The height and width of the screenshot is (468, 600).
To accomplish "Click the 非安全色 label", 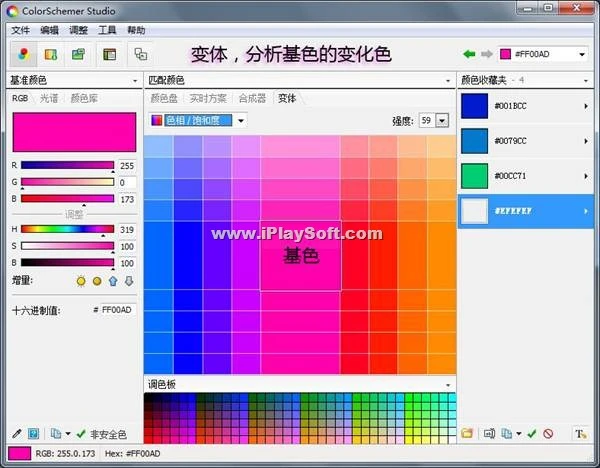I will pos(108,434).
